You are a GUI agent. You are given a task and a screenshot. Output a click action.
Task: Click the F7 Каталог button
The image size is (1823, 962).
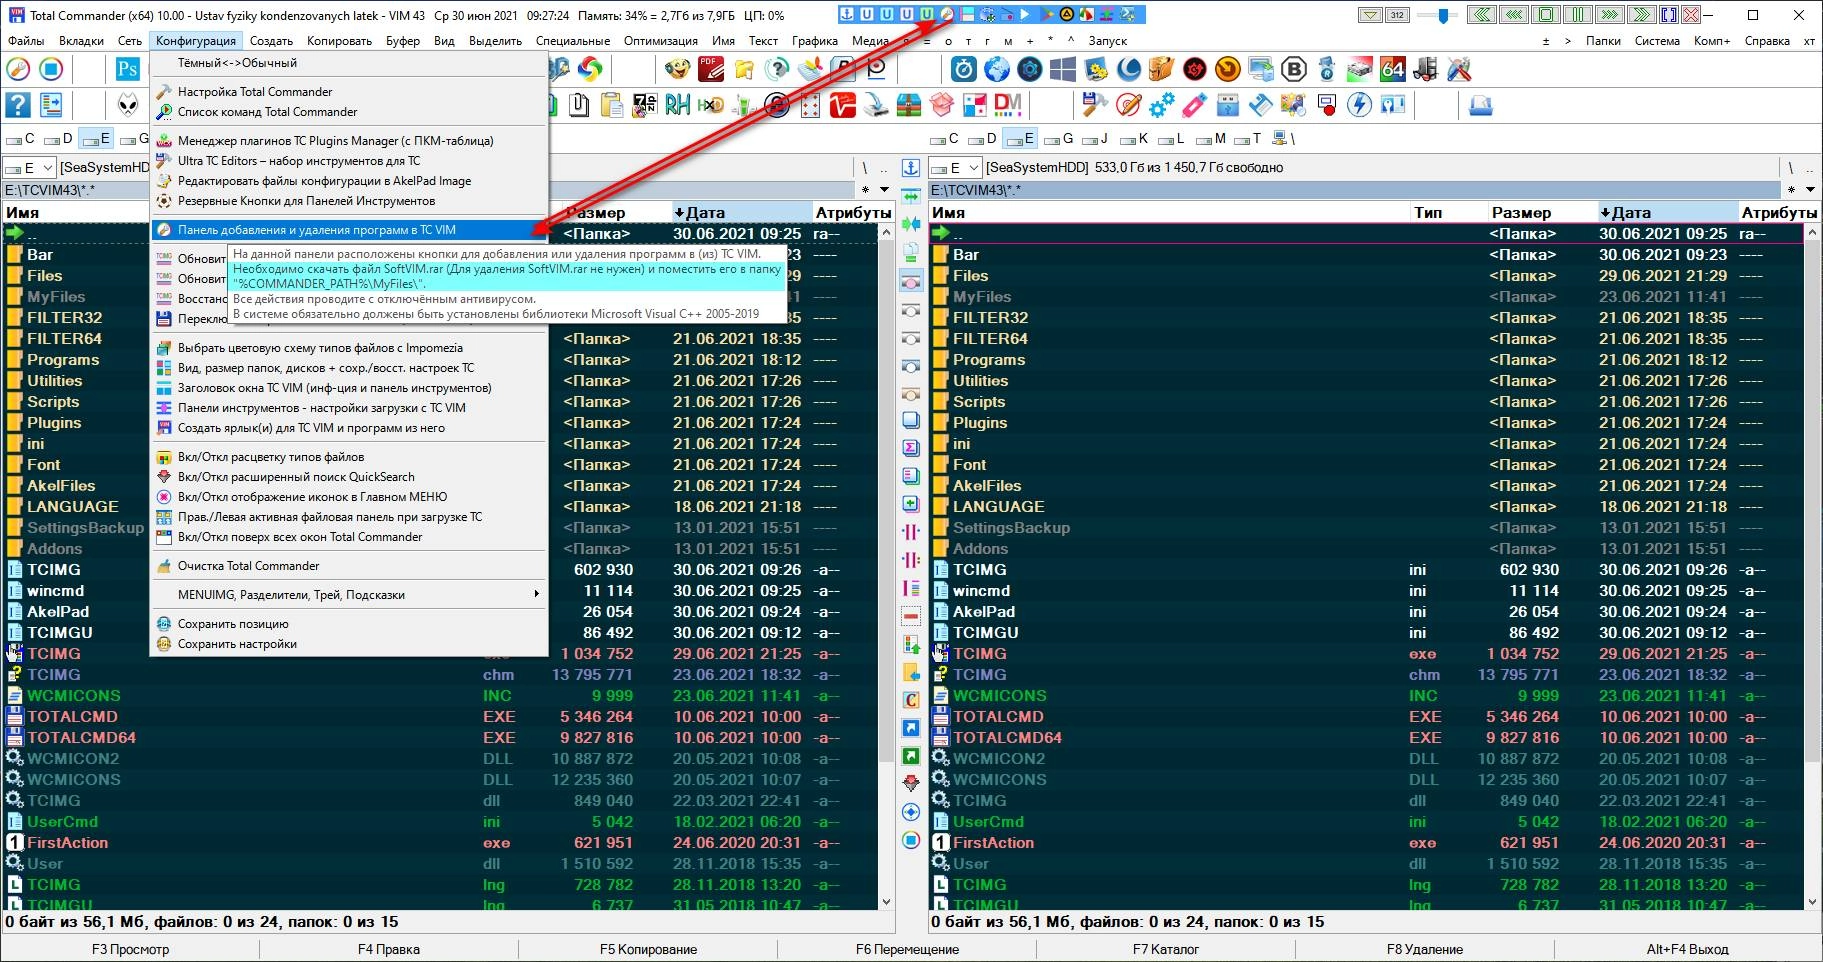point(1165,949)
